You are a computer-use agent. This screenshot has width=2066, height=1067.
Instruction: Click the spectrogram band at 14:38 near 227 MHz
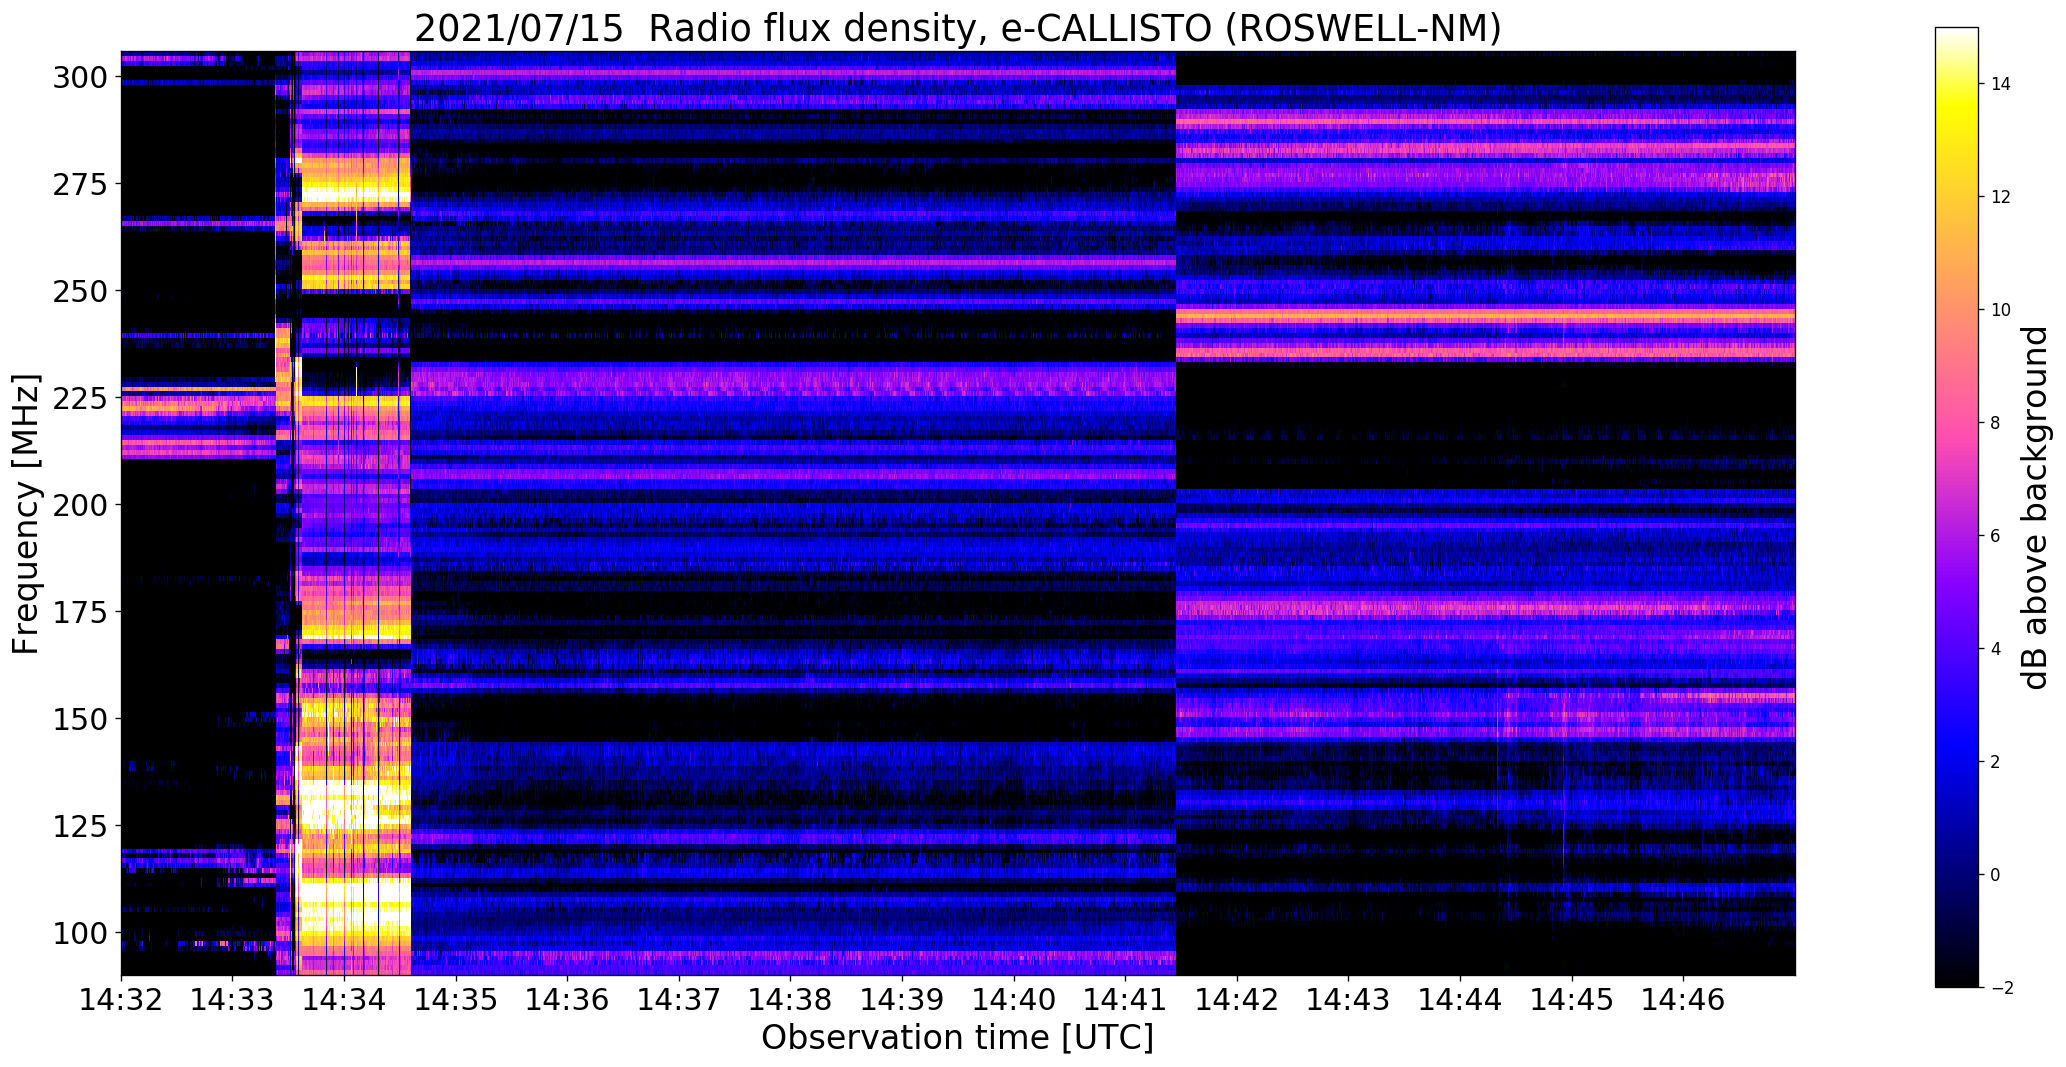(791, 382)
